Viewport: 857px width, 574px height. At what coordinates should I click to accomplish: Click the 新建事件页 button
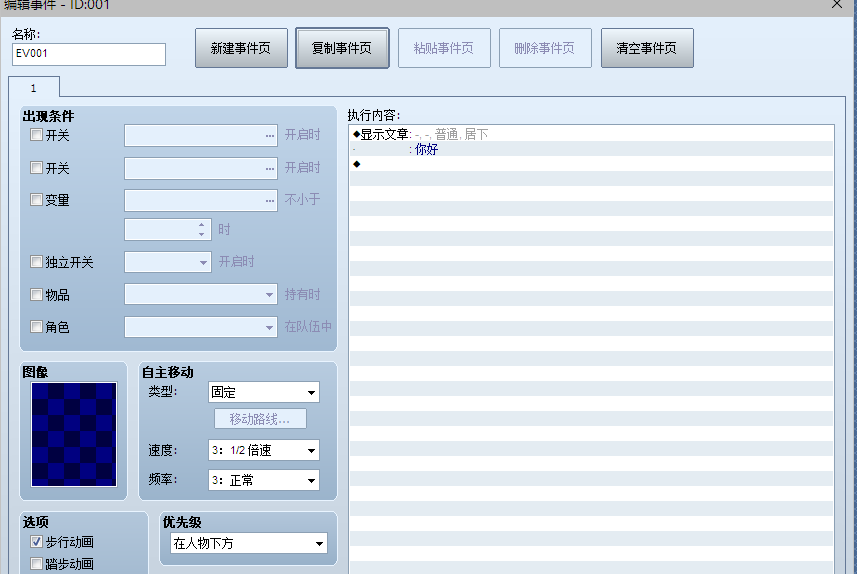click(241, 48)
